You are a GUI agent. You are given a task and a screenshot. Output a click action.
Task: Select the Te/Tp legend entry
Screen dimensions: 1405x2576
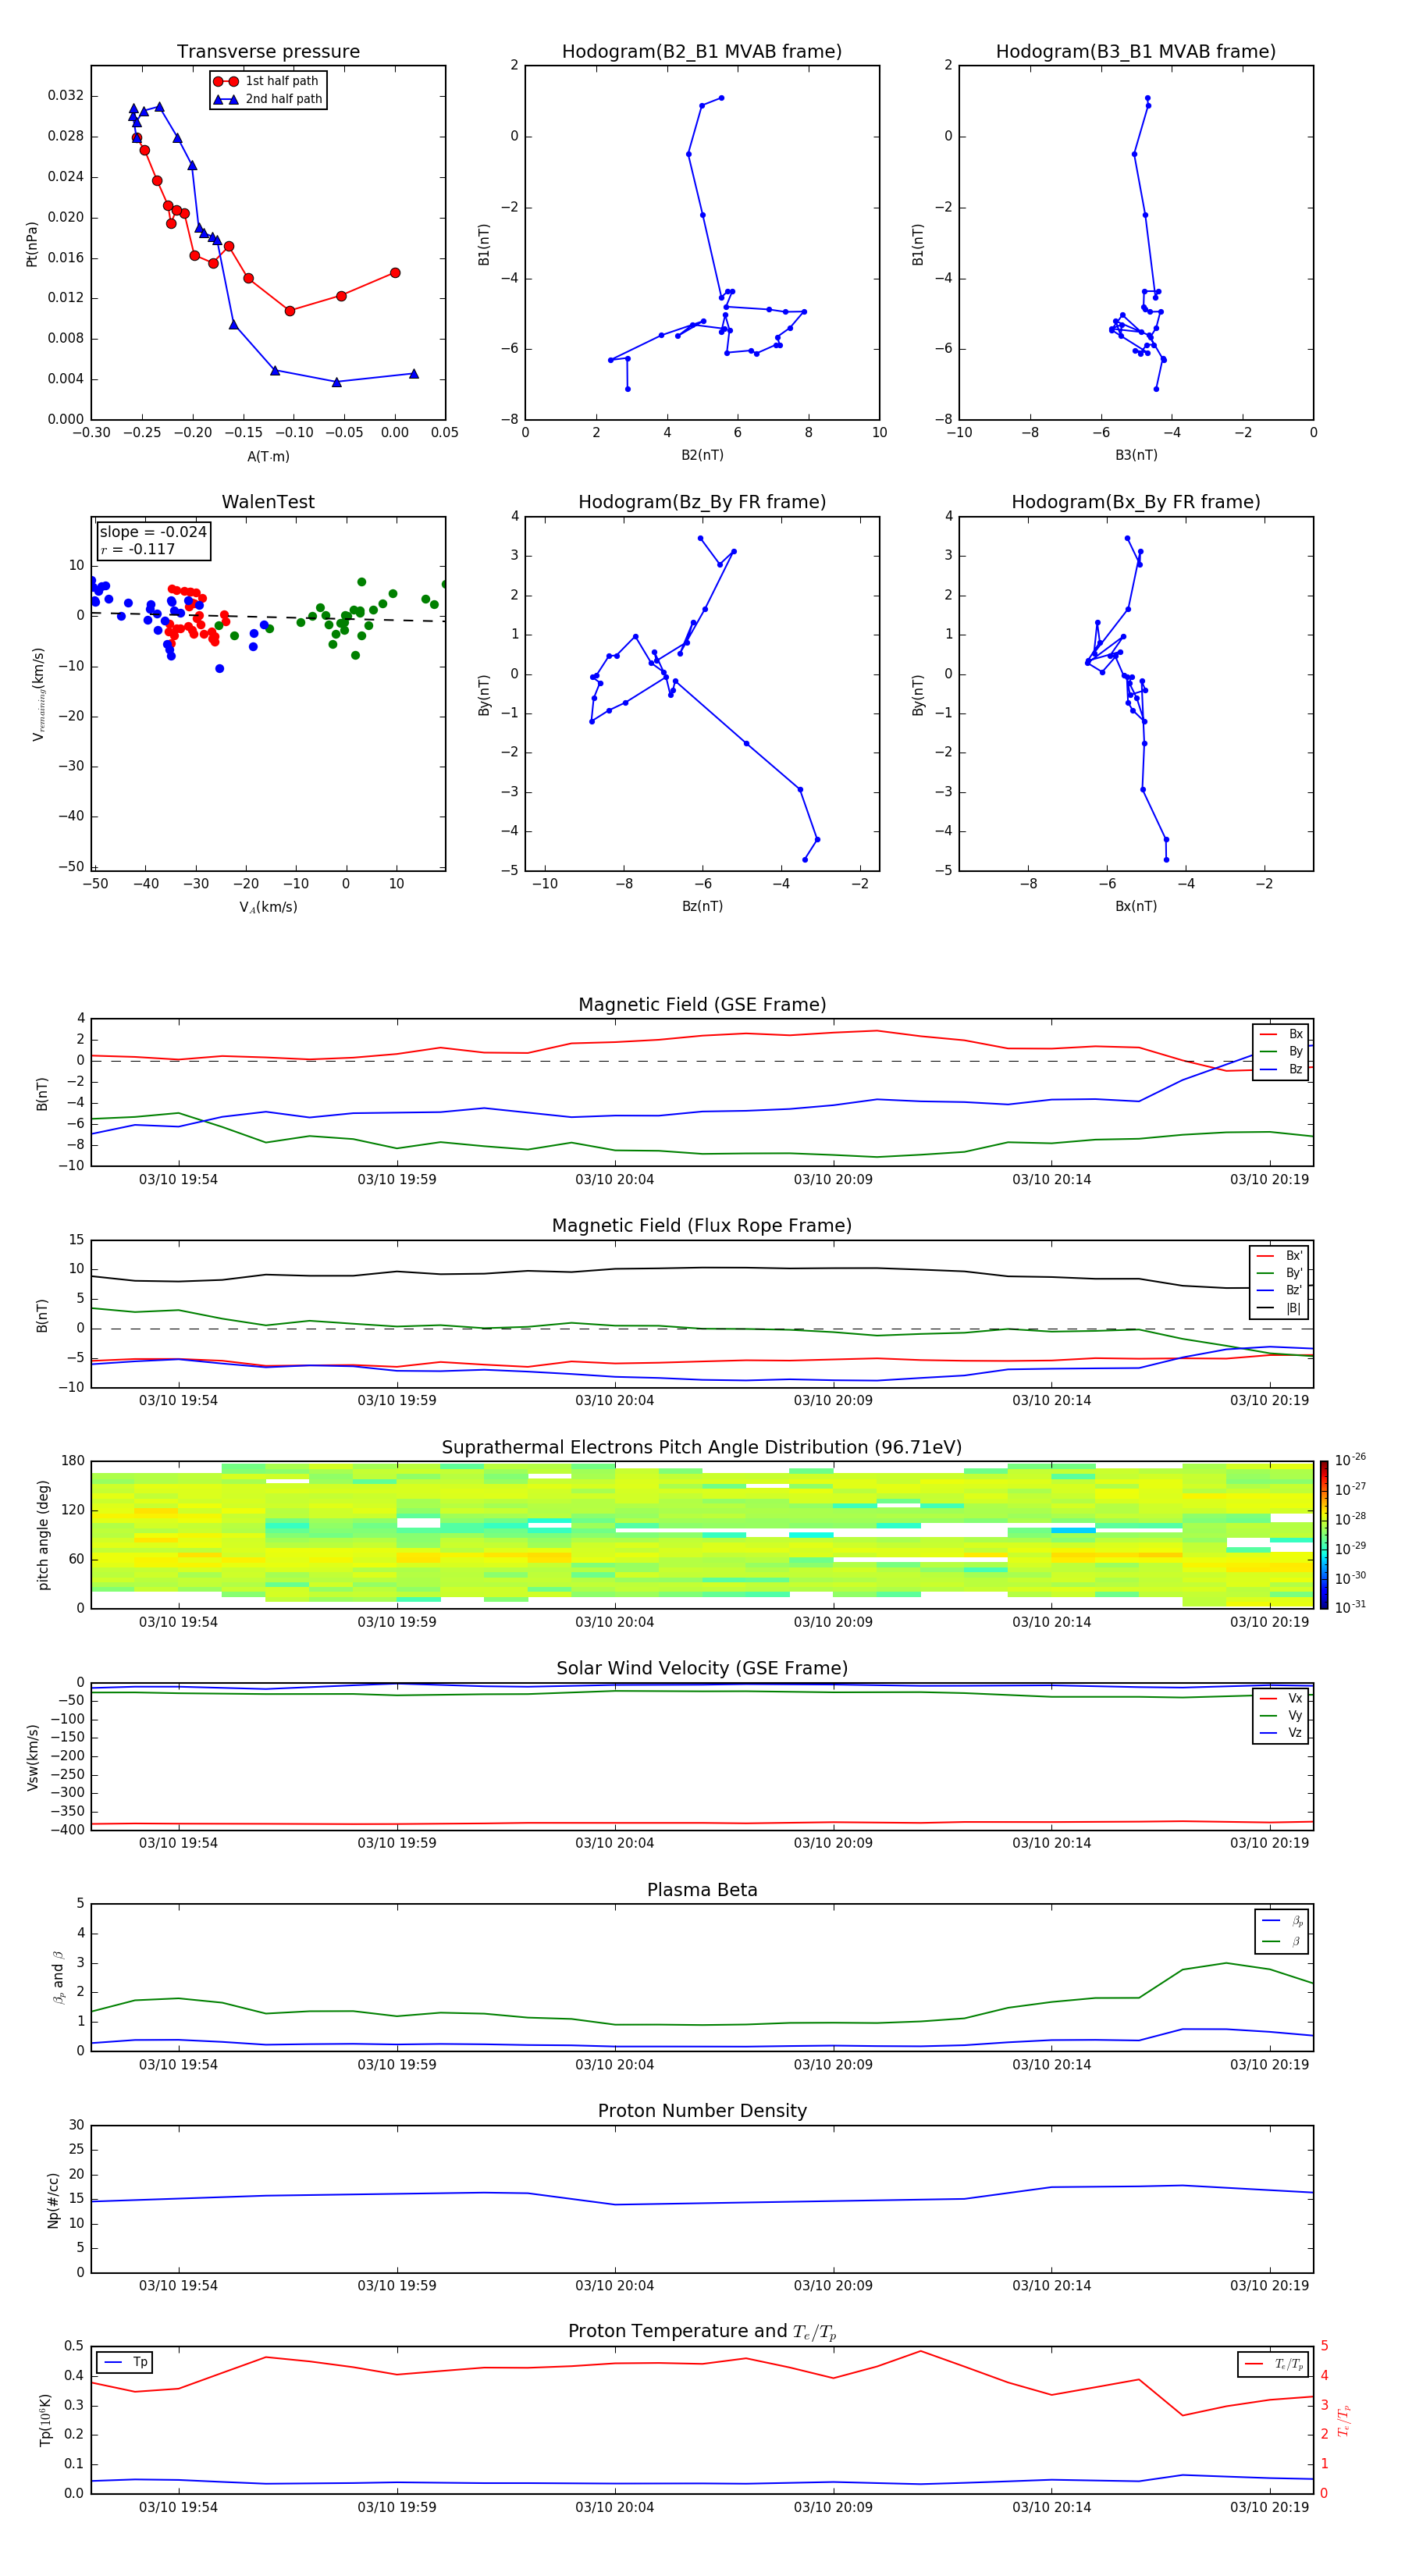(1274, 2364)
